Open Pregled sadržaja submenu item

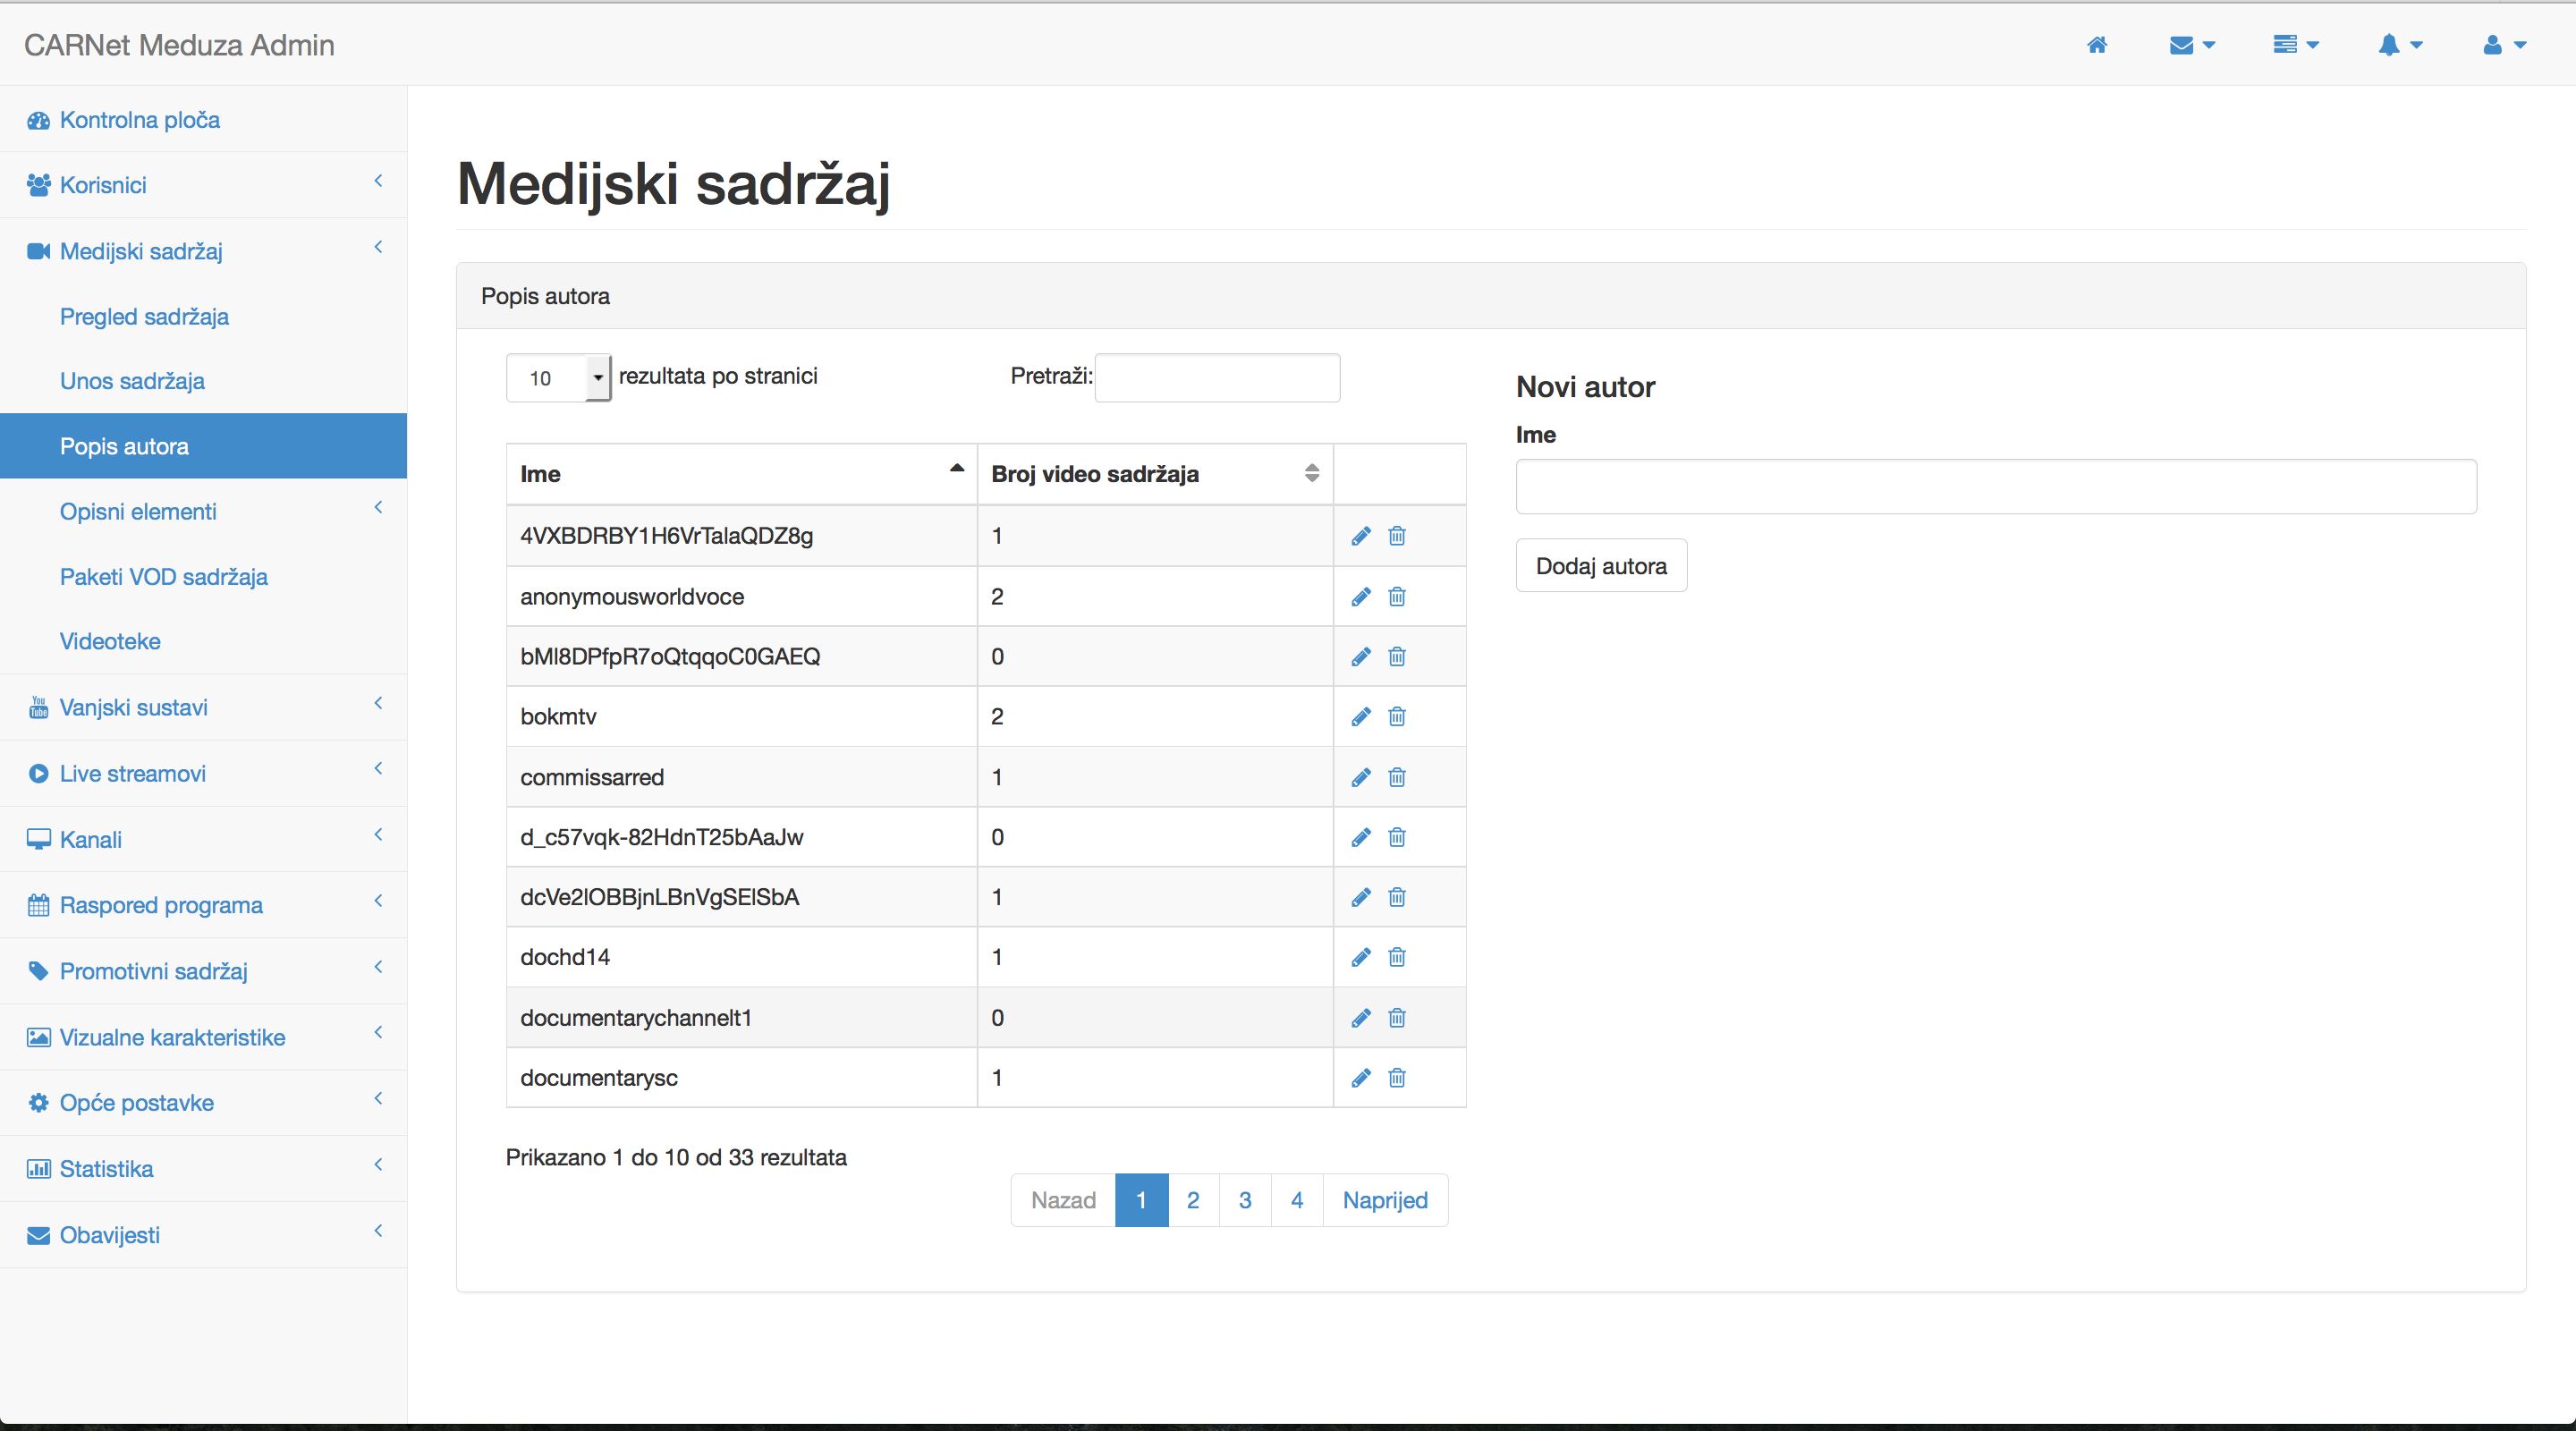coord(203,317)
